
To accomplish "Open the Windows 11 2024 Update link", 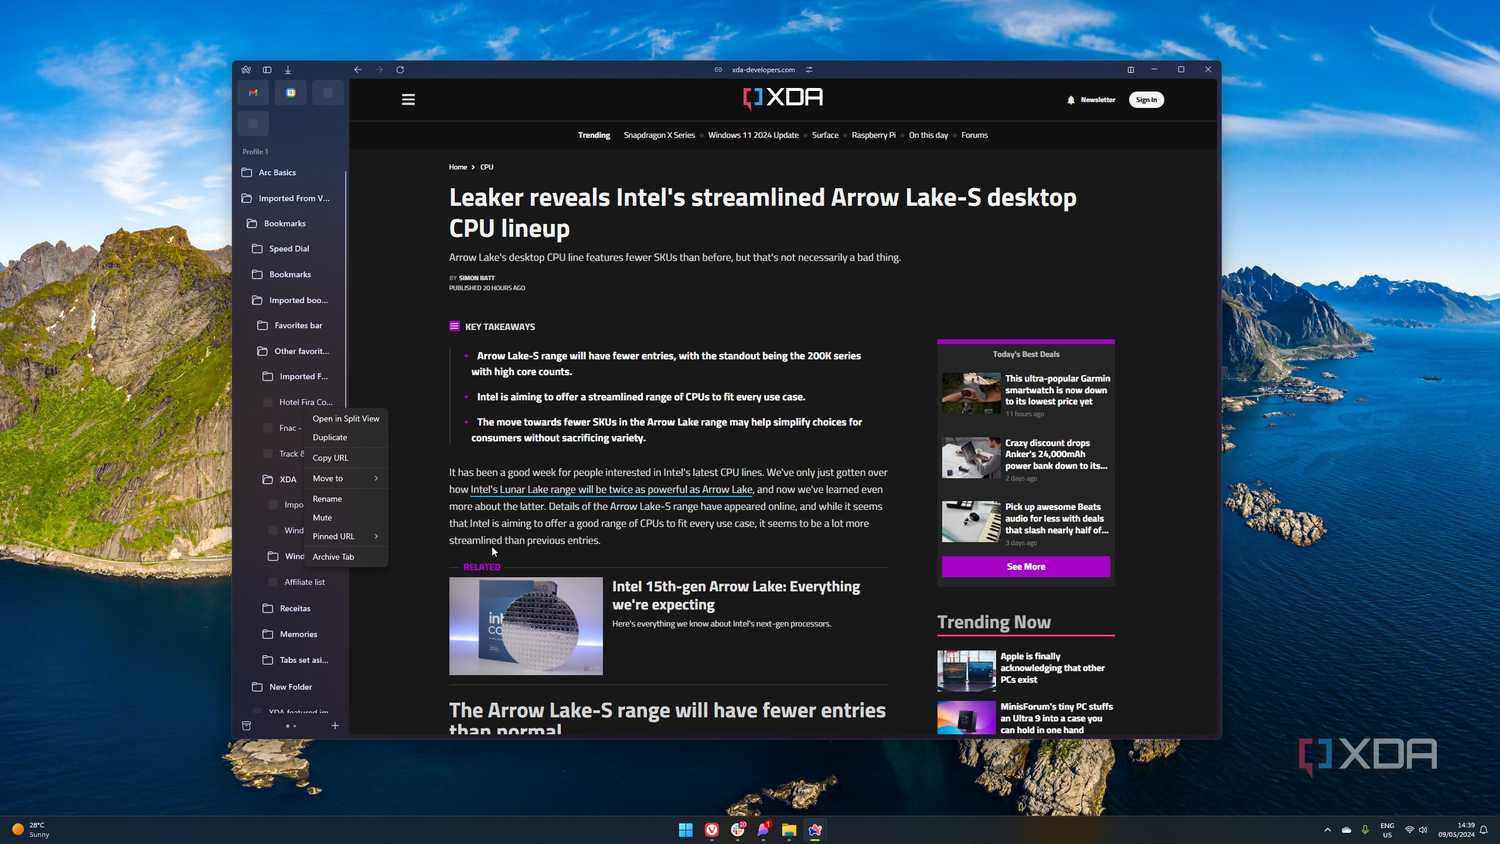I will coord(753,135).
